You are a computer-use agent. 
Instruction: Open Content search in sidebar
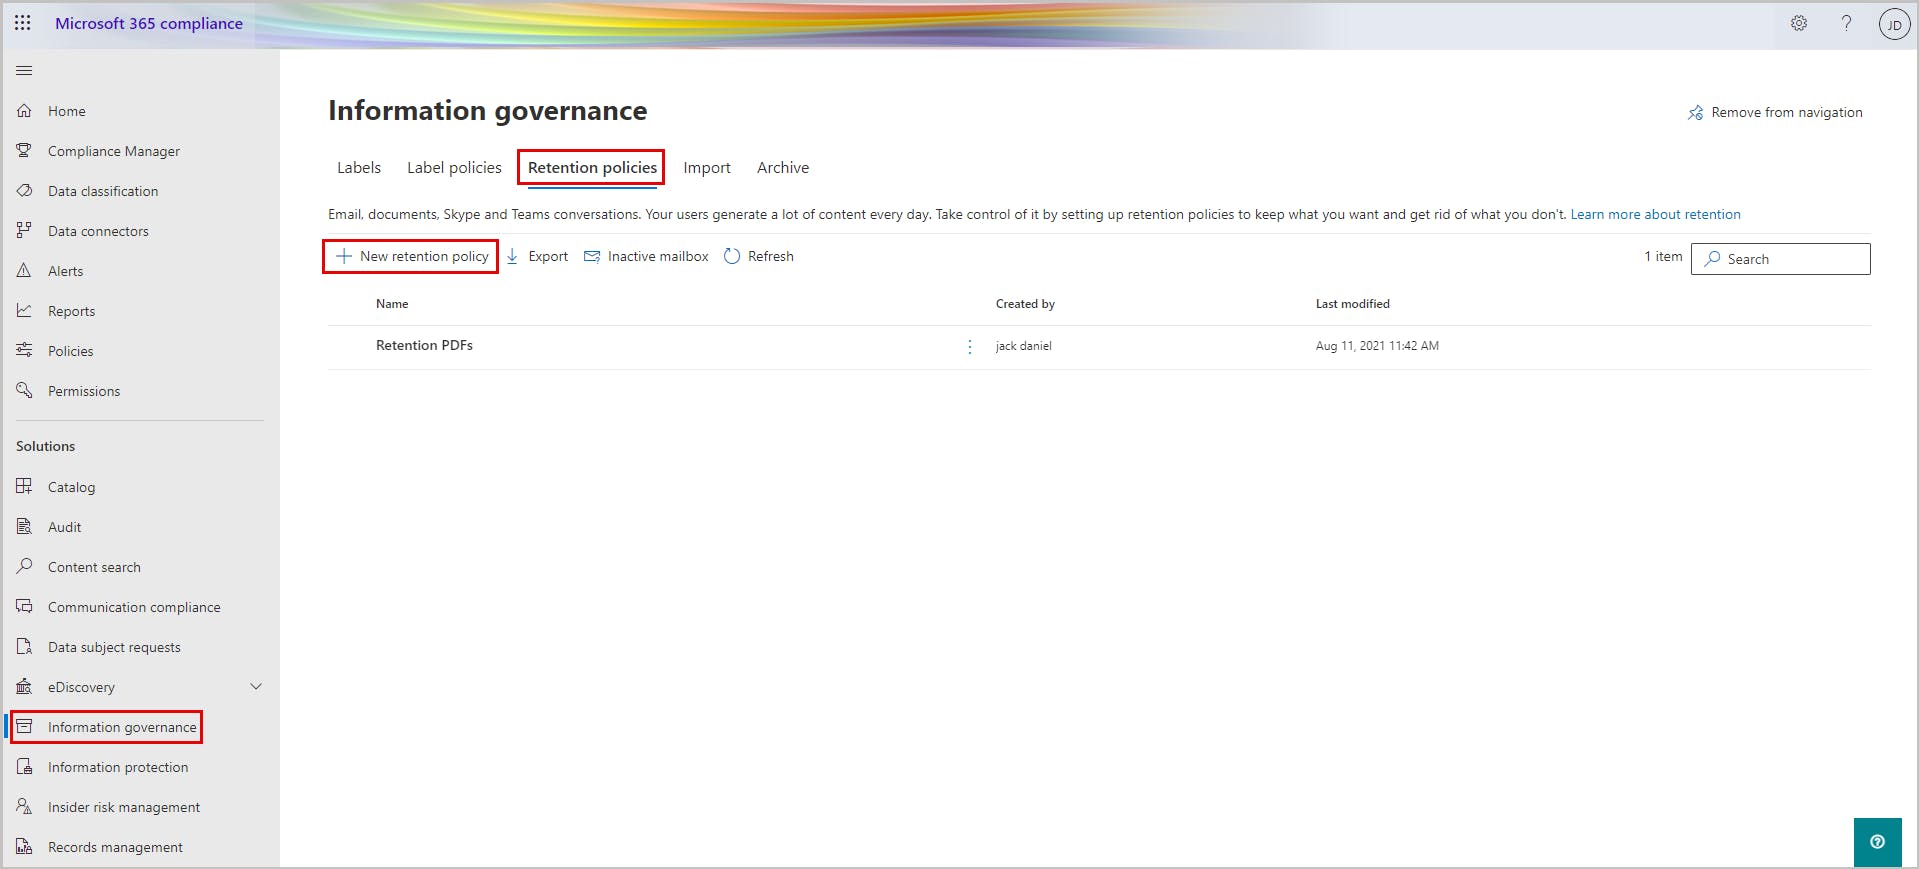pyautogui.click(x=94, y=567)
